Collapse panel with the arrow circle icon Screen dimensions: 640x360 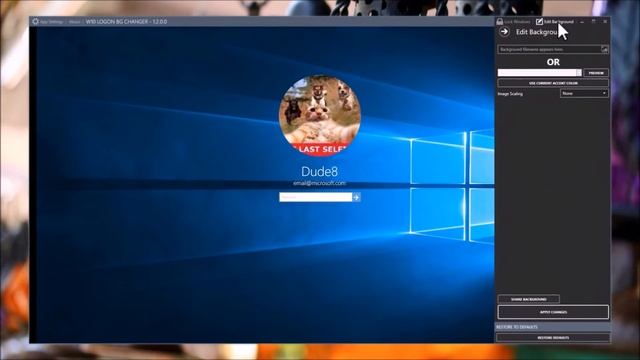click(504, 31)
